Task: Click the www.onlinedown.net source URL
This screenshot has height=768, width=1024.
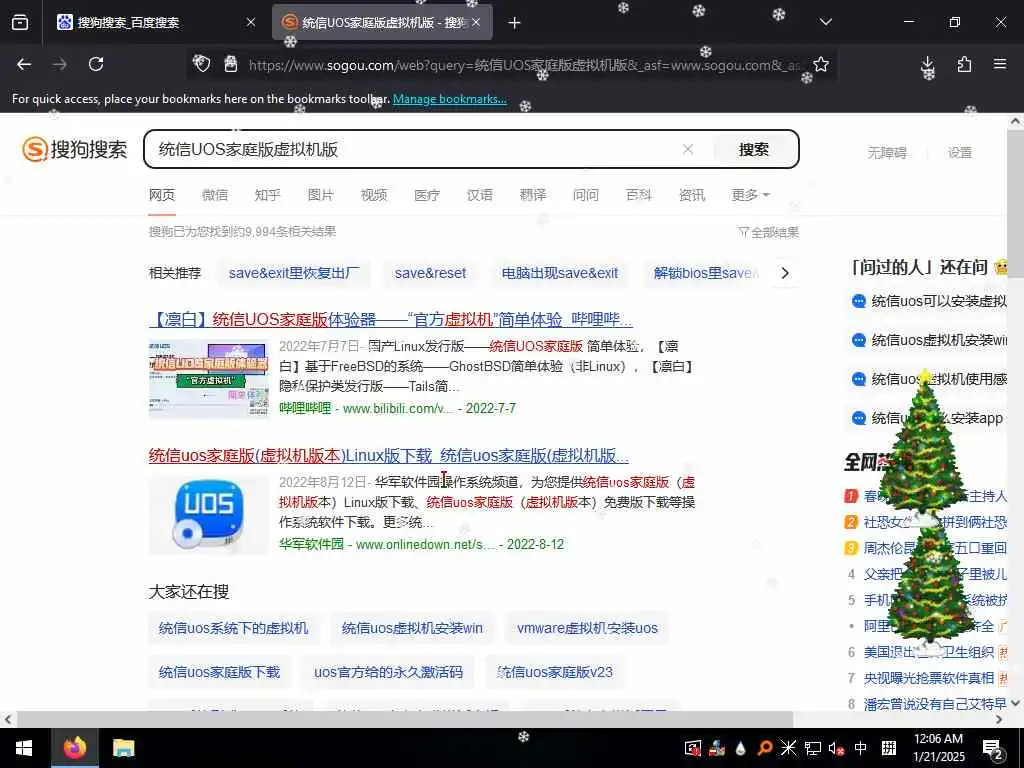Action: [x=426, y=544]
